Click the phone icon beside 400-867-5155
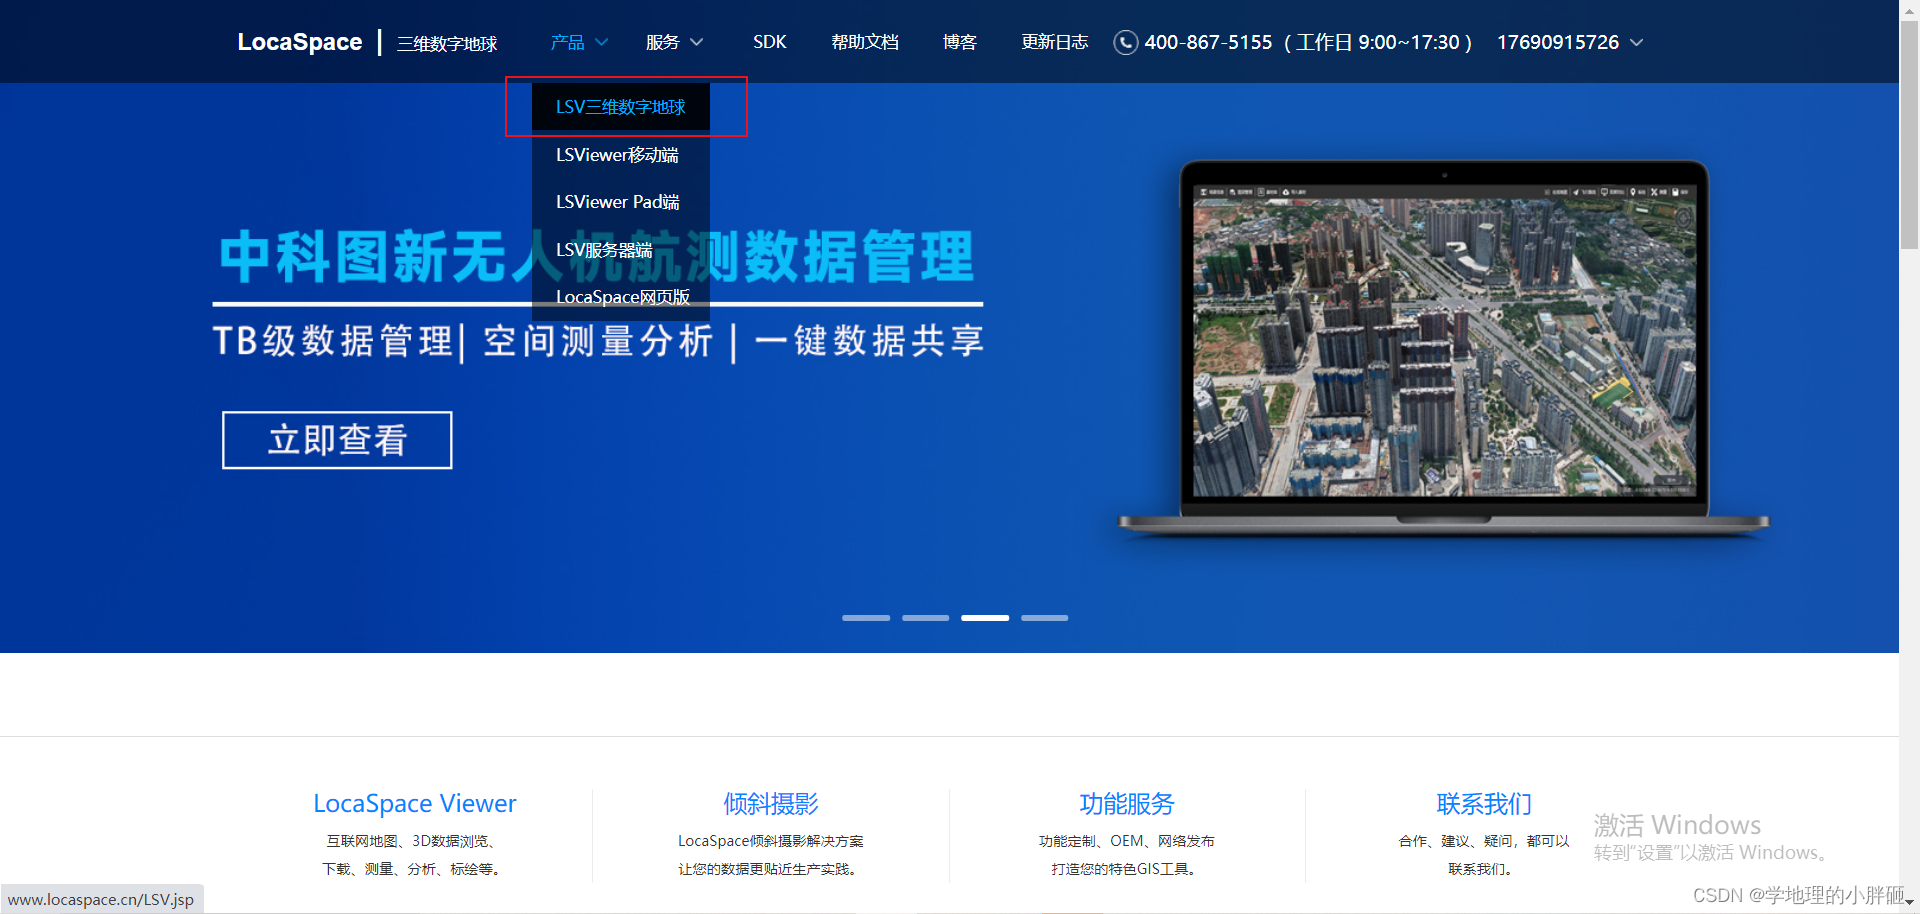 [x=1126, y=42]
